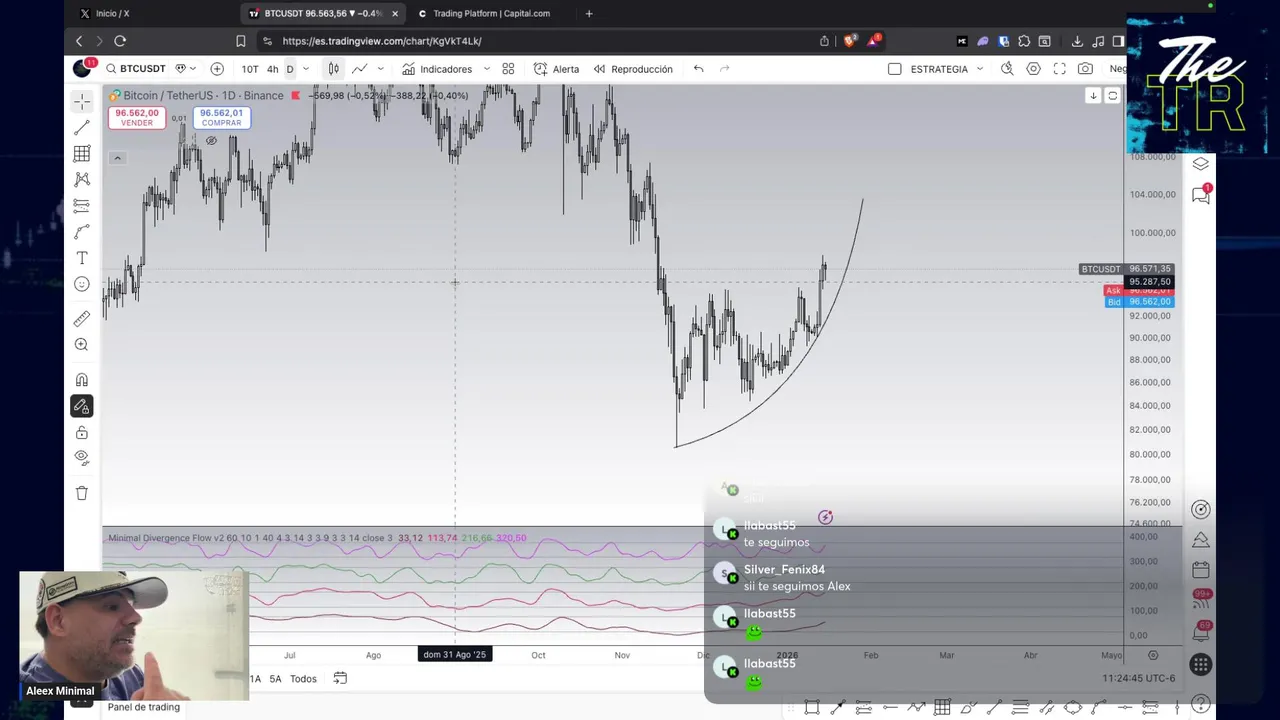Start bar Reproducción replay mode

[x=633, y=69]
